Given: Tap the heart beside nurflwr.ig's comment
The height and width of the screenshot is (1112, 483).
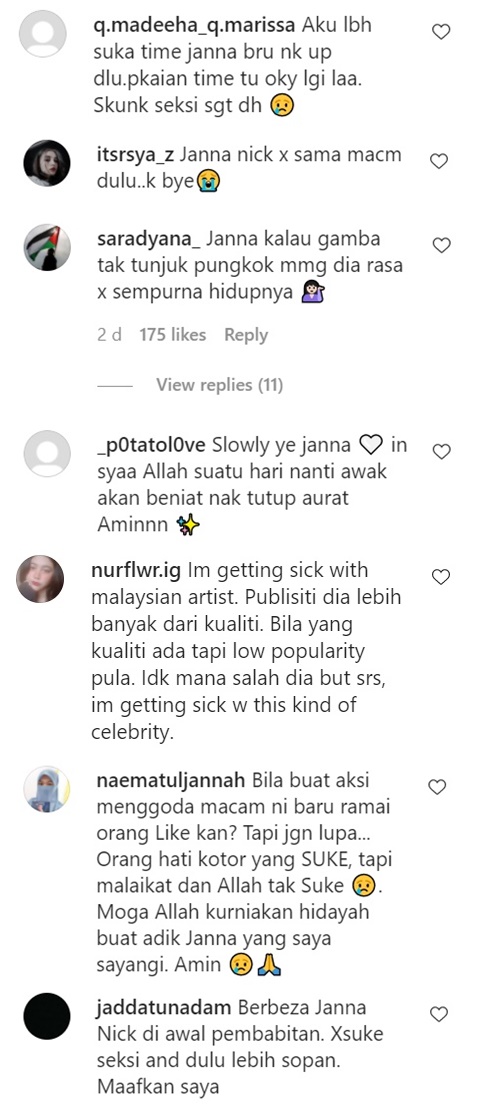Looking at the screenshot, I should point(441,577).
